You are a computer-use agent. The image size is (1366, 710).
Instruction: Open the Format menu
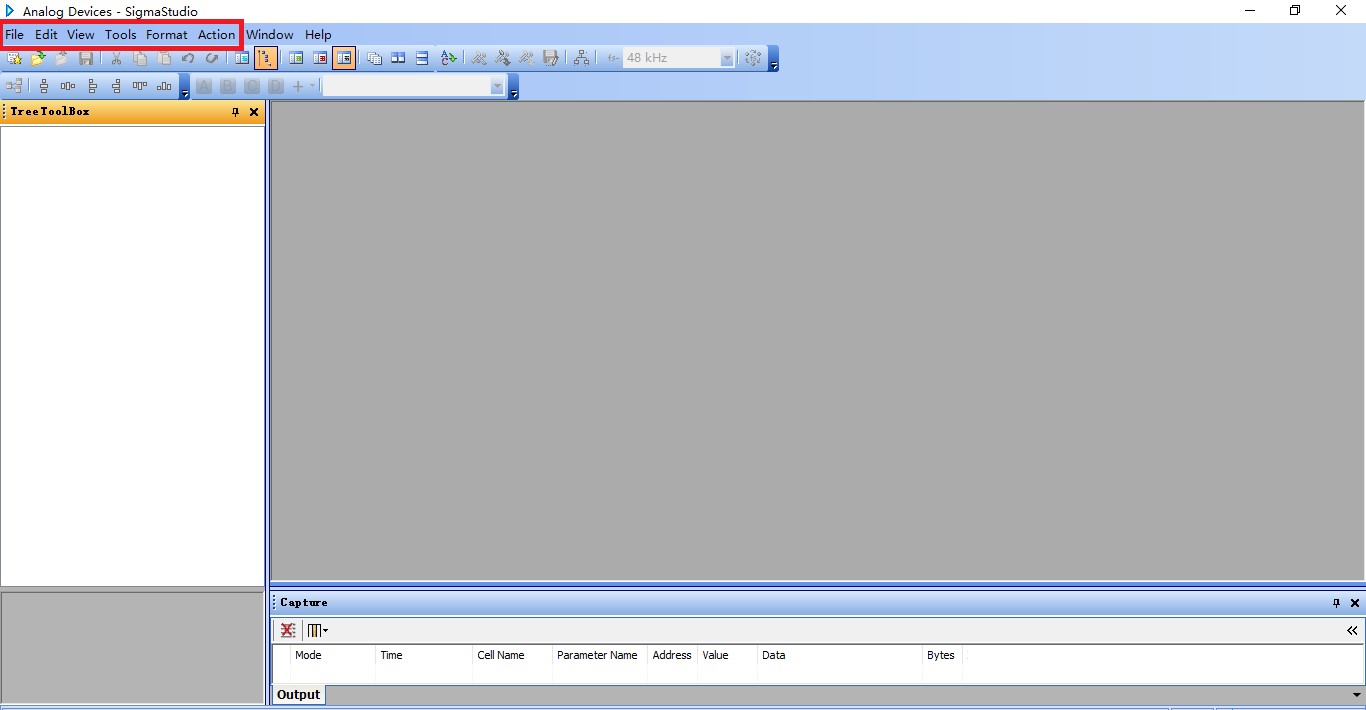[167, 34]
